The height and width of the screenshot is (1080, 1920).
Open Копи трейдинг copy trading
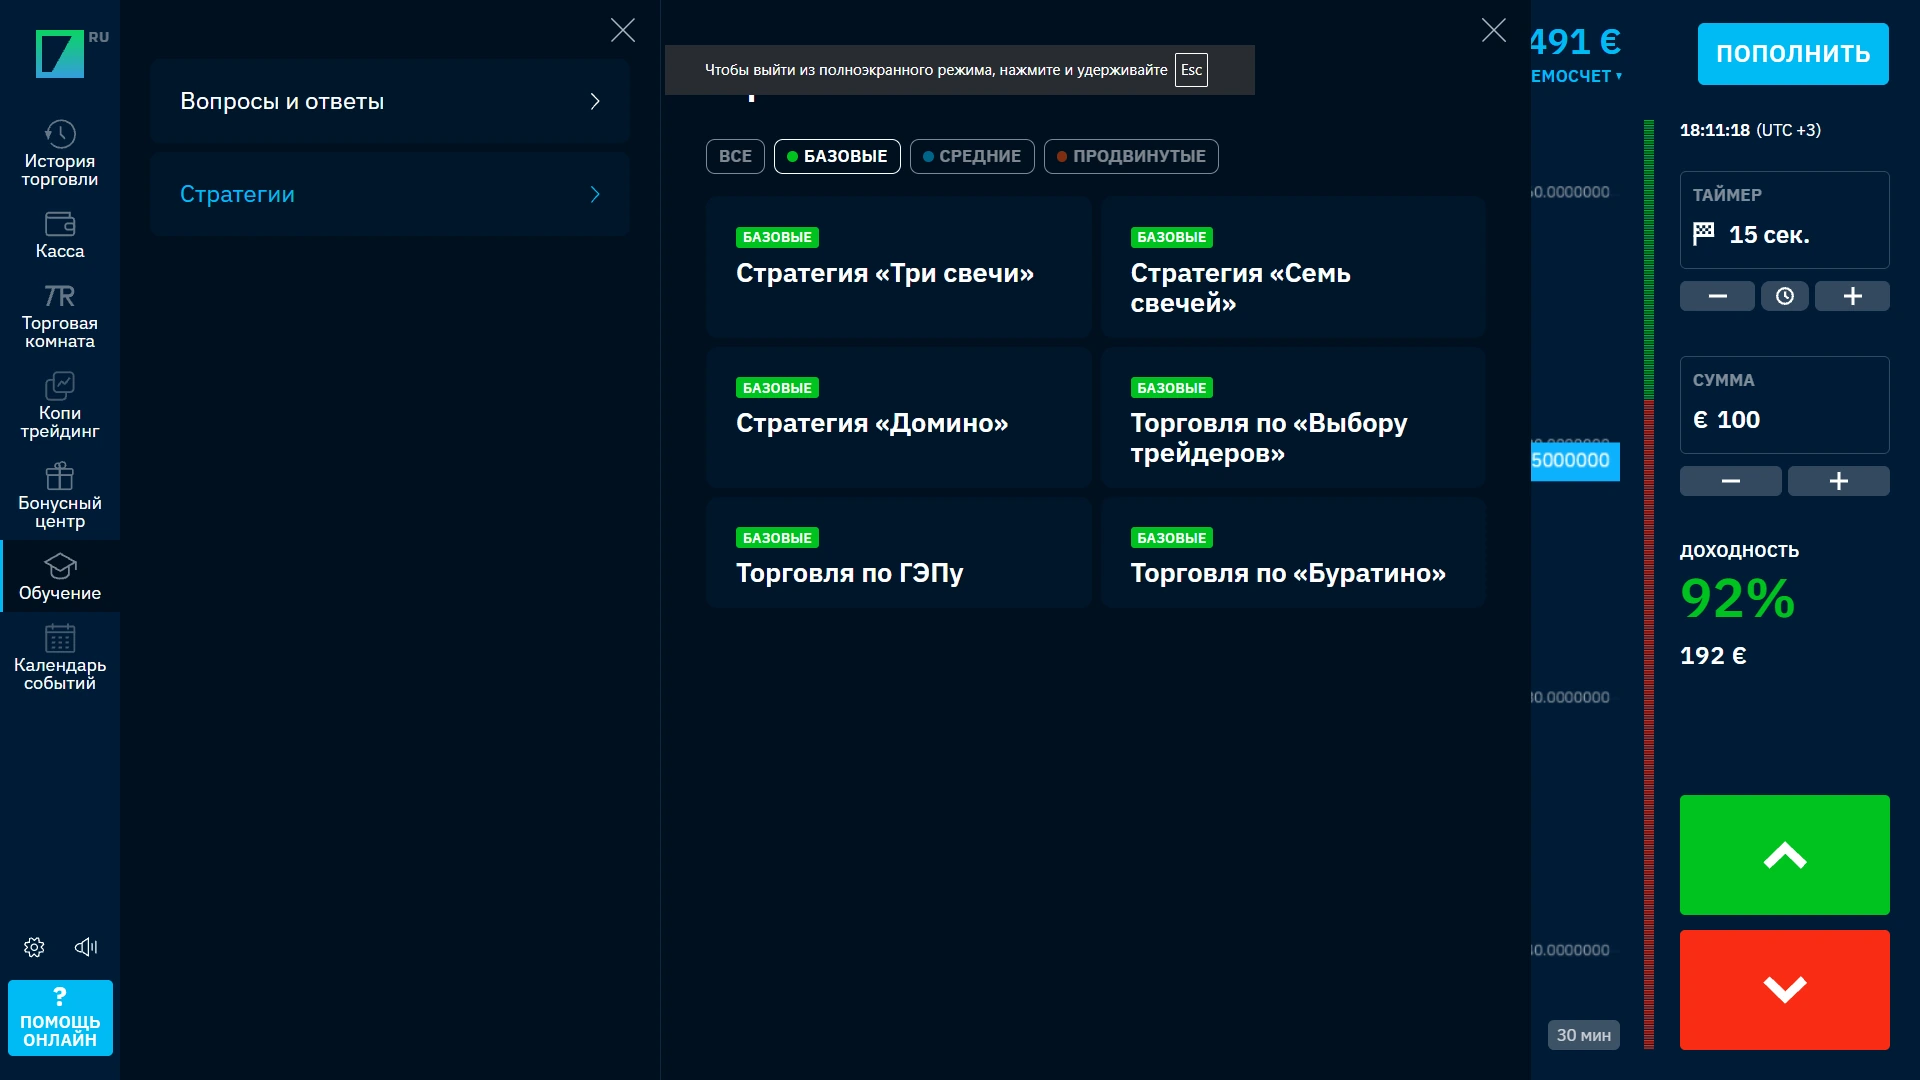60,406
